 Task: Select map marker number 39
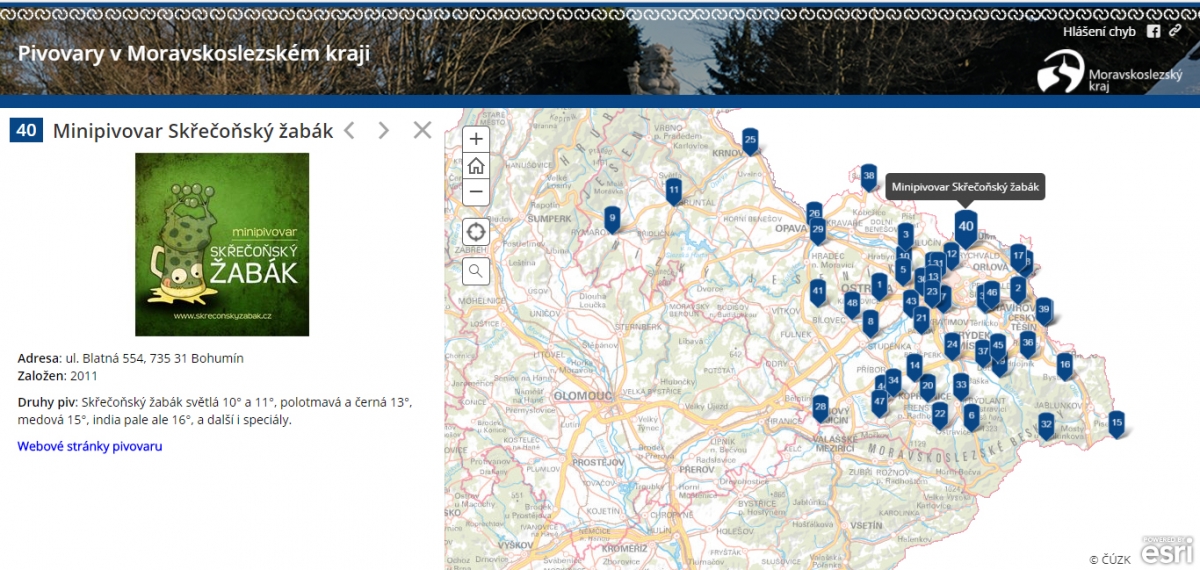coord(1044,310)
